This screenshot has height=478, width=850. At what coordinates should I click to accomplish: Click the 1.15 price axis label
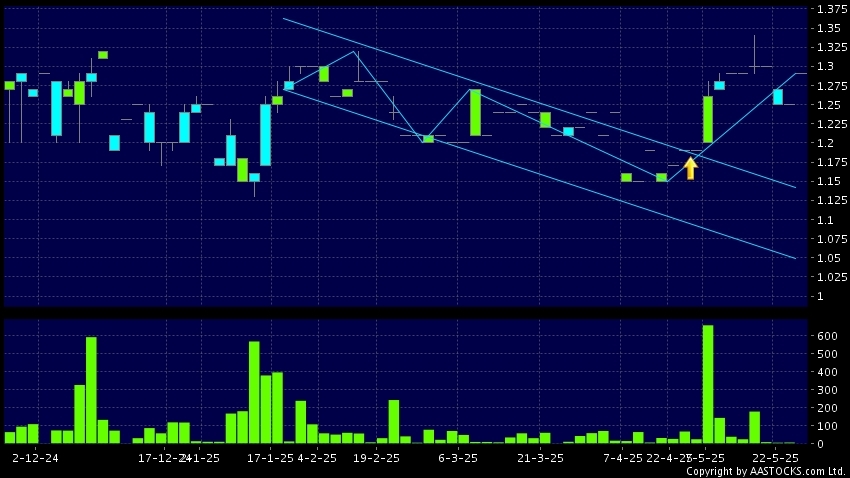tap(829, 181)
